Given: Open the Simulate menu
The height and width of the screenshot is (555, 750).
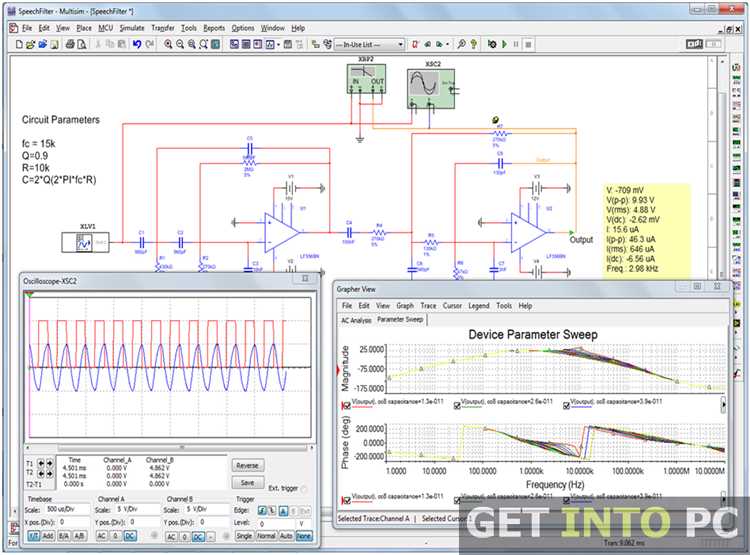Looking at the screenshot, I should point(132,28).
